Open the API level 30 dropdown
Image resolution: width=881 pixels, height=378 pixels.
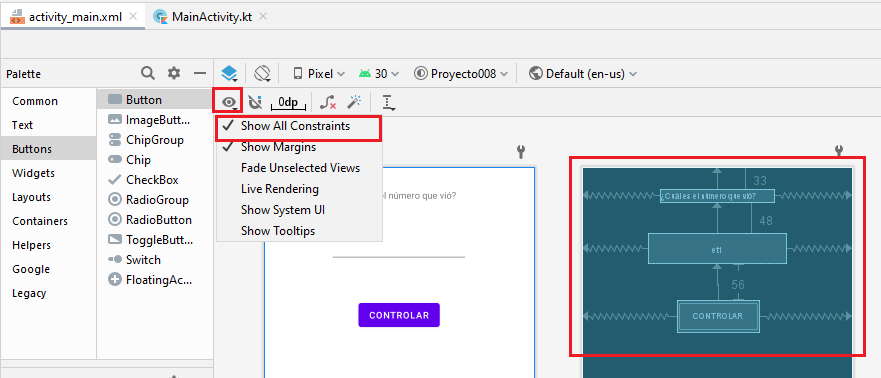tap(379, 74)
